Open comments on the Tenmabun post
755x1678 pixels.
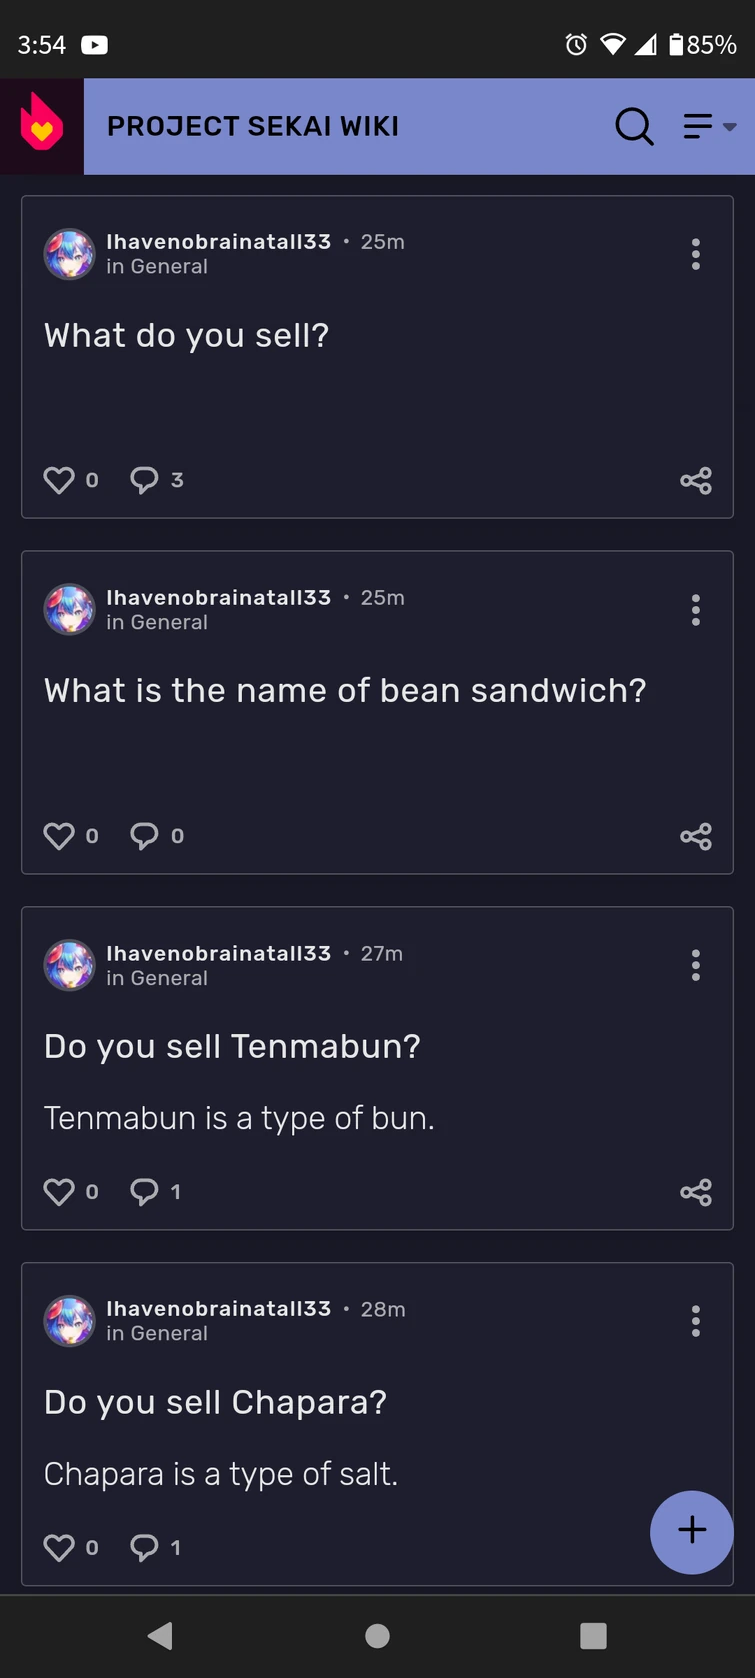[145, 1191]
